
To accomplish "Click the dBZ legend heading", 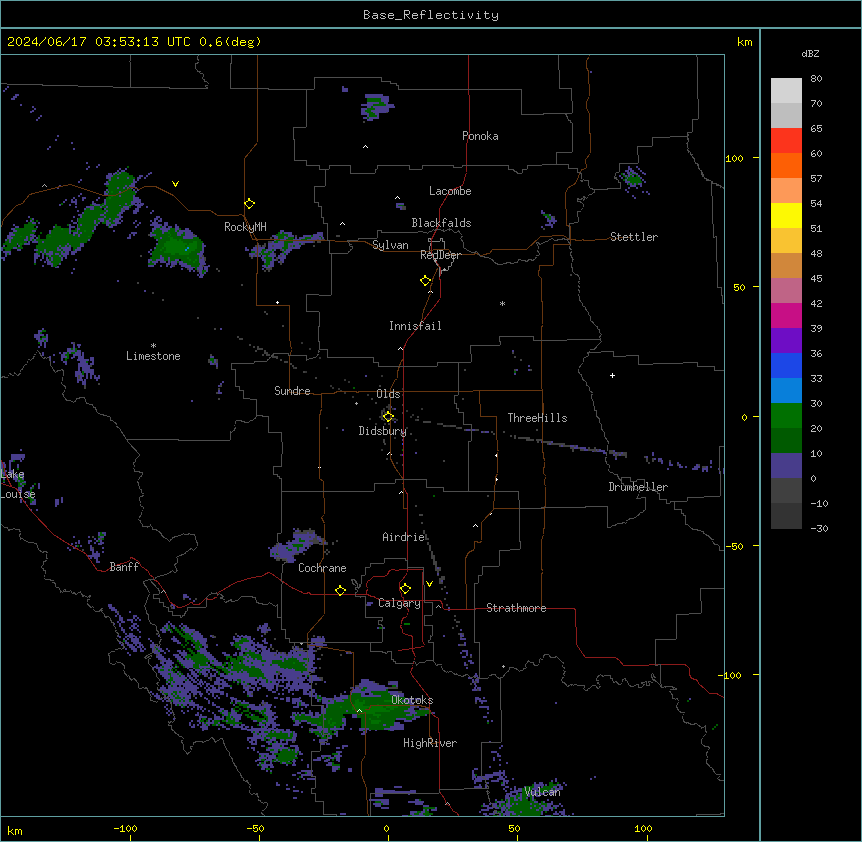I will pyautogui.click(x=810, y=53).
